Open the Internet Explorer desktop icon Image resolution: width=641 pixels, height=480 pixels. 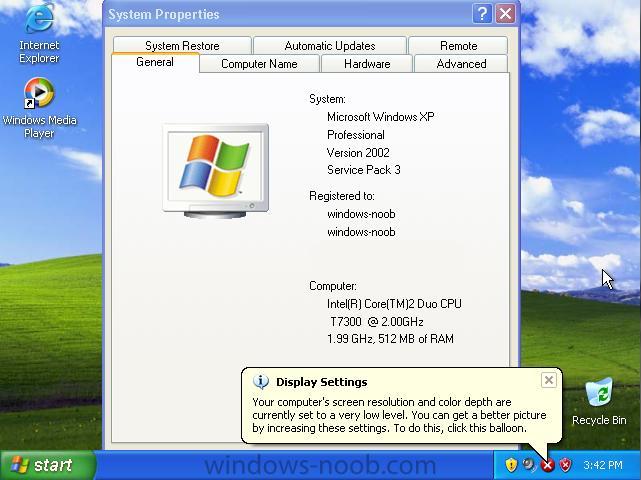click(39, 33)
